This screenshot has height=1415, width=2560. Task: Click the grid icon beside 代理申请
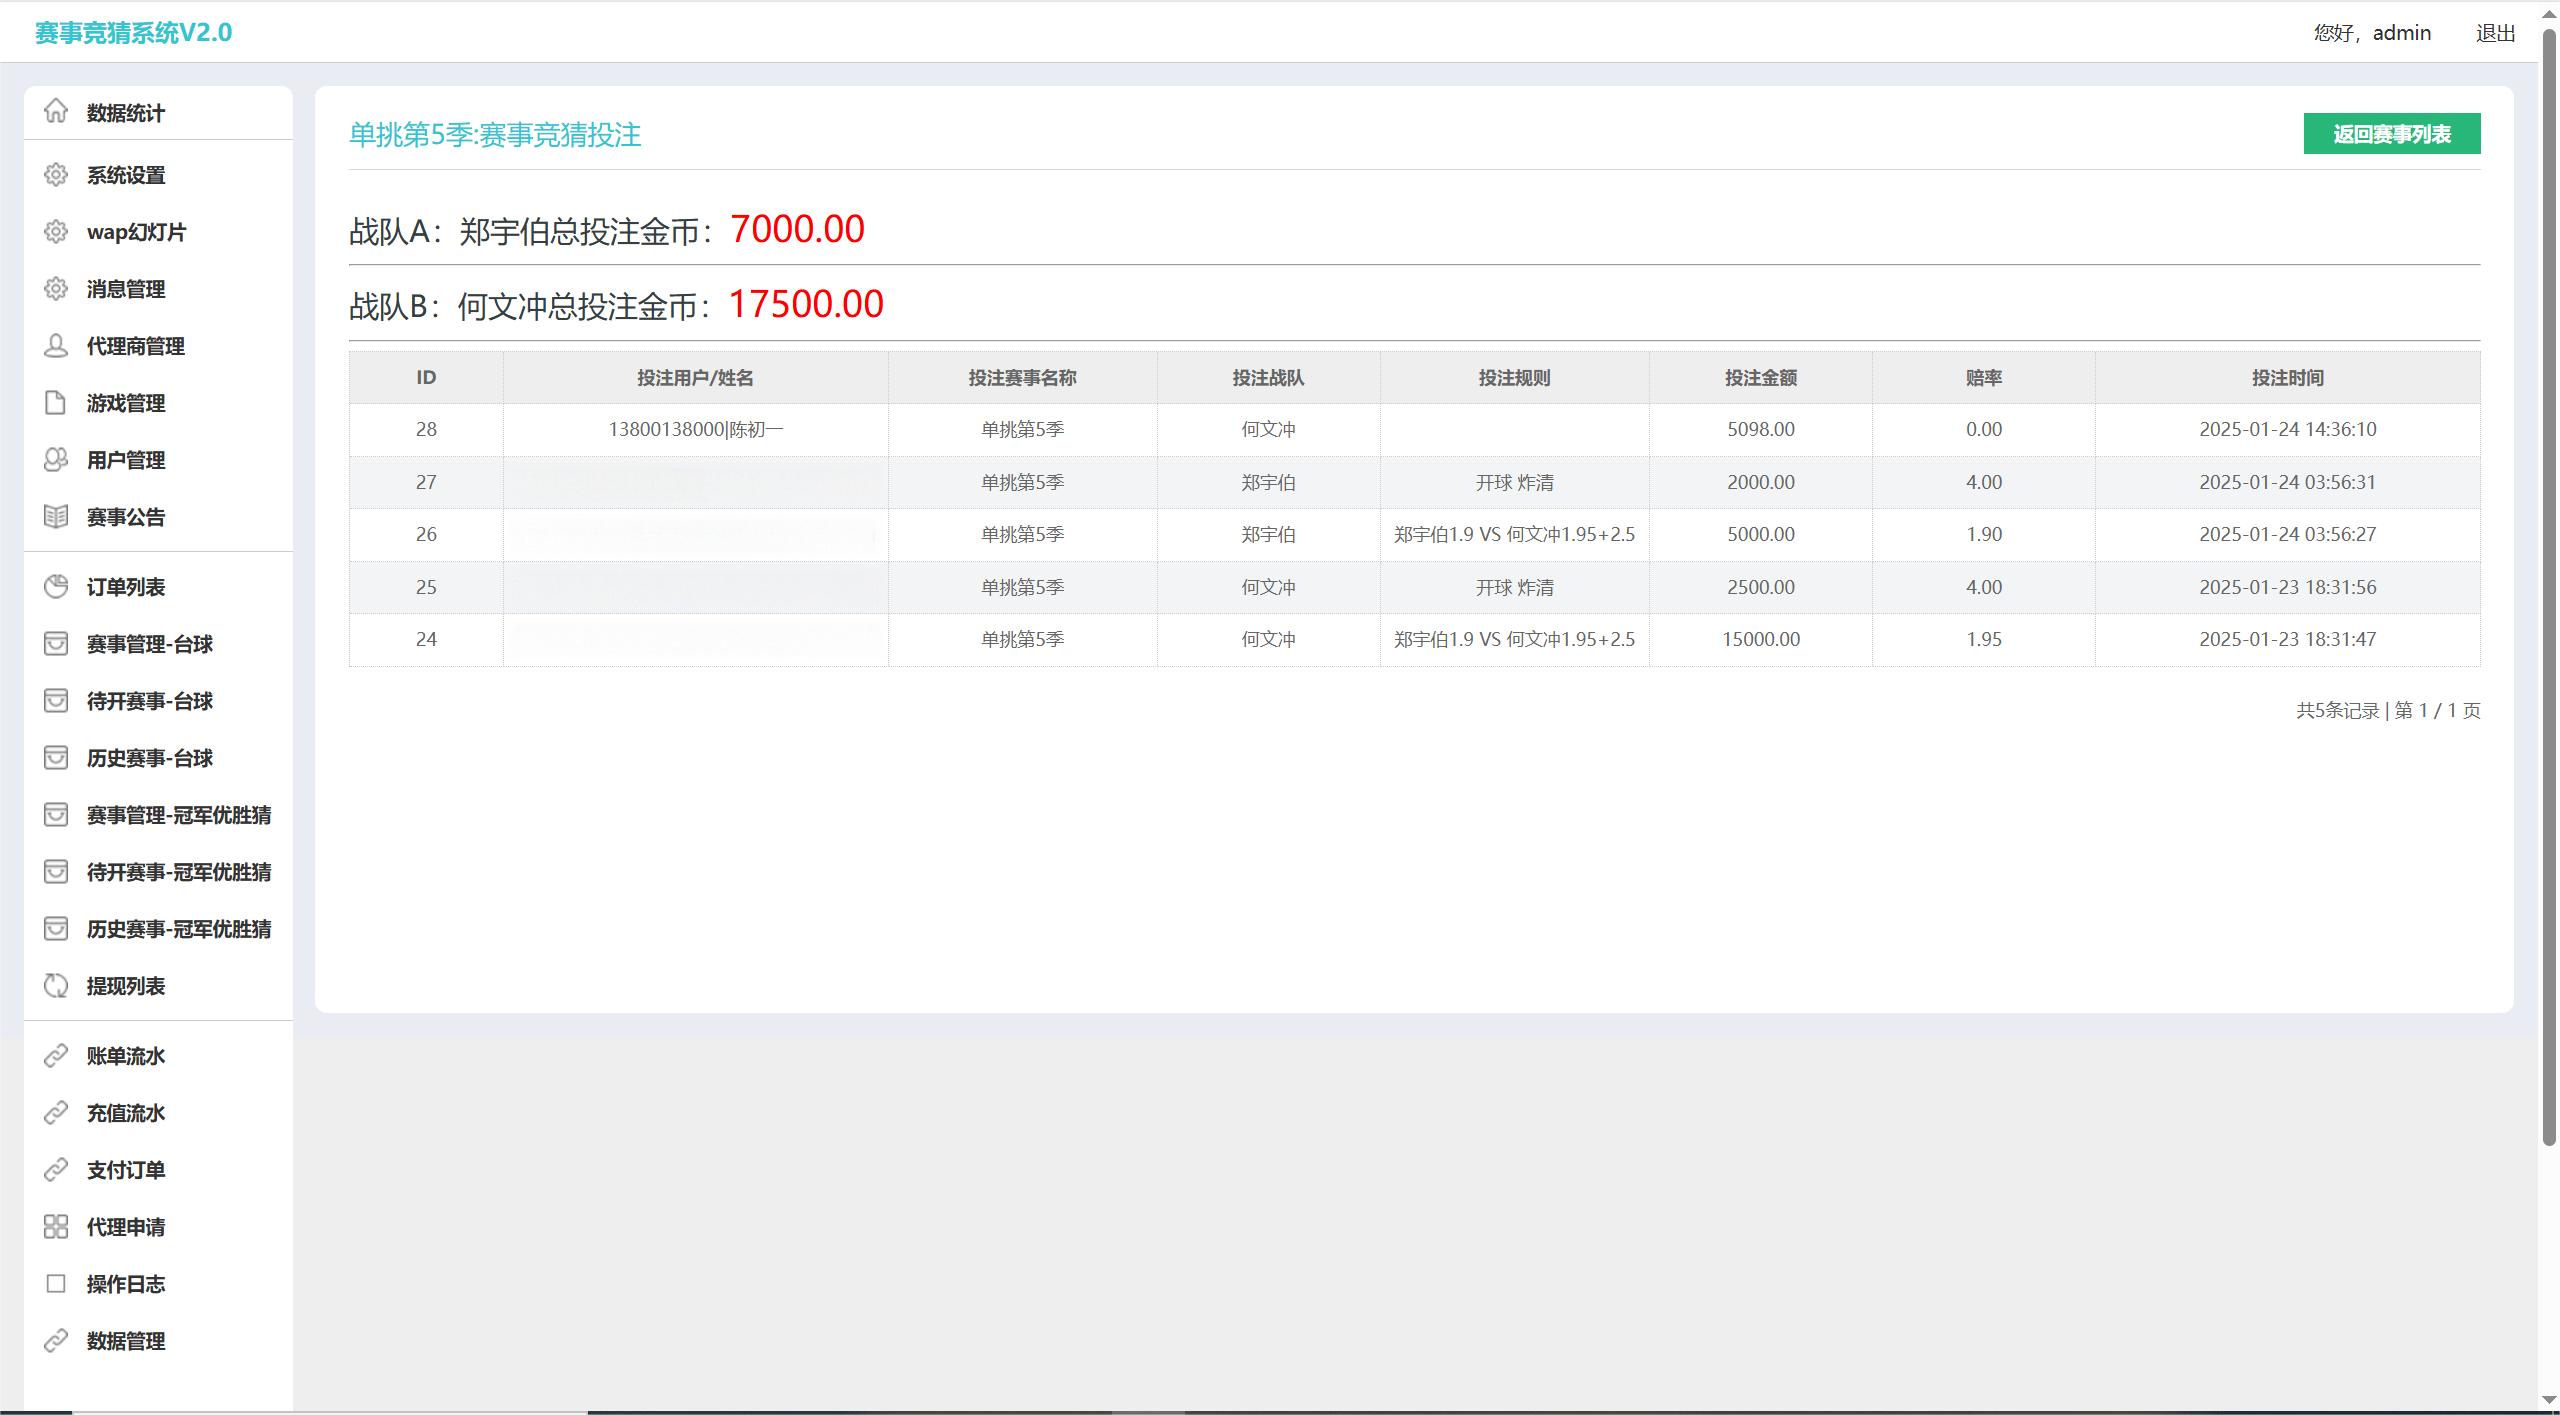[56, 1227]
